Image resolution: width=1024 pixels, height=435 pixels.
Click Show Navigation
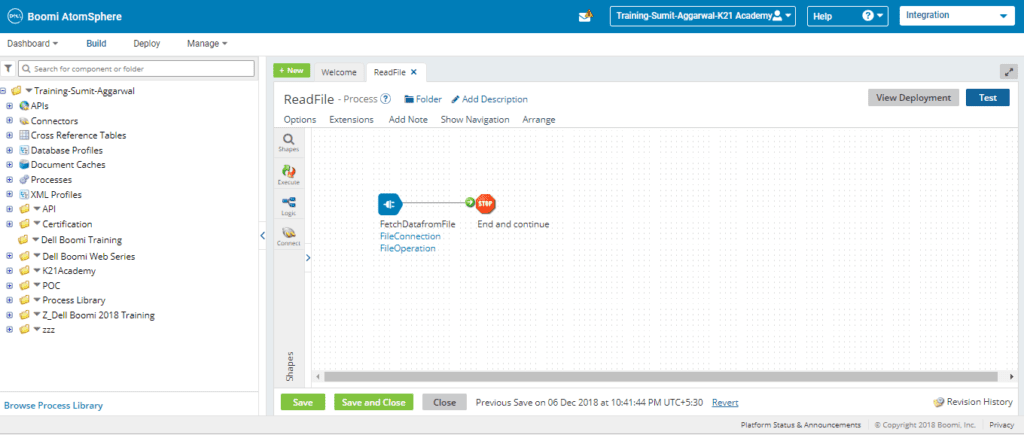pos(475,120)
